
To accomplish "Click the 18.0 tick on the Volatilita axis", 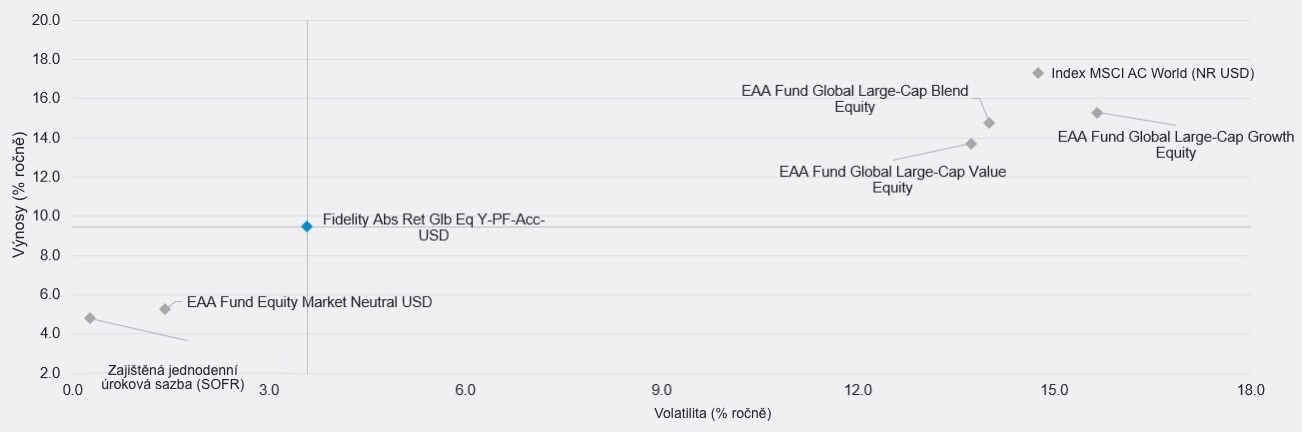I will point(1251,390).
